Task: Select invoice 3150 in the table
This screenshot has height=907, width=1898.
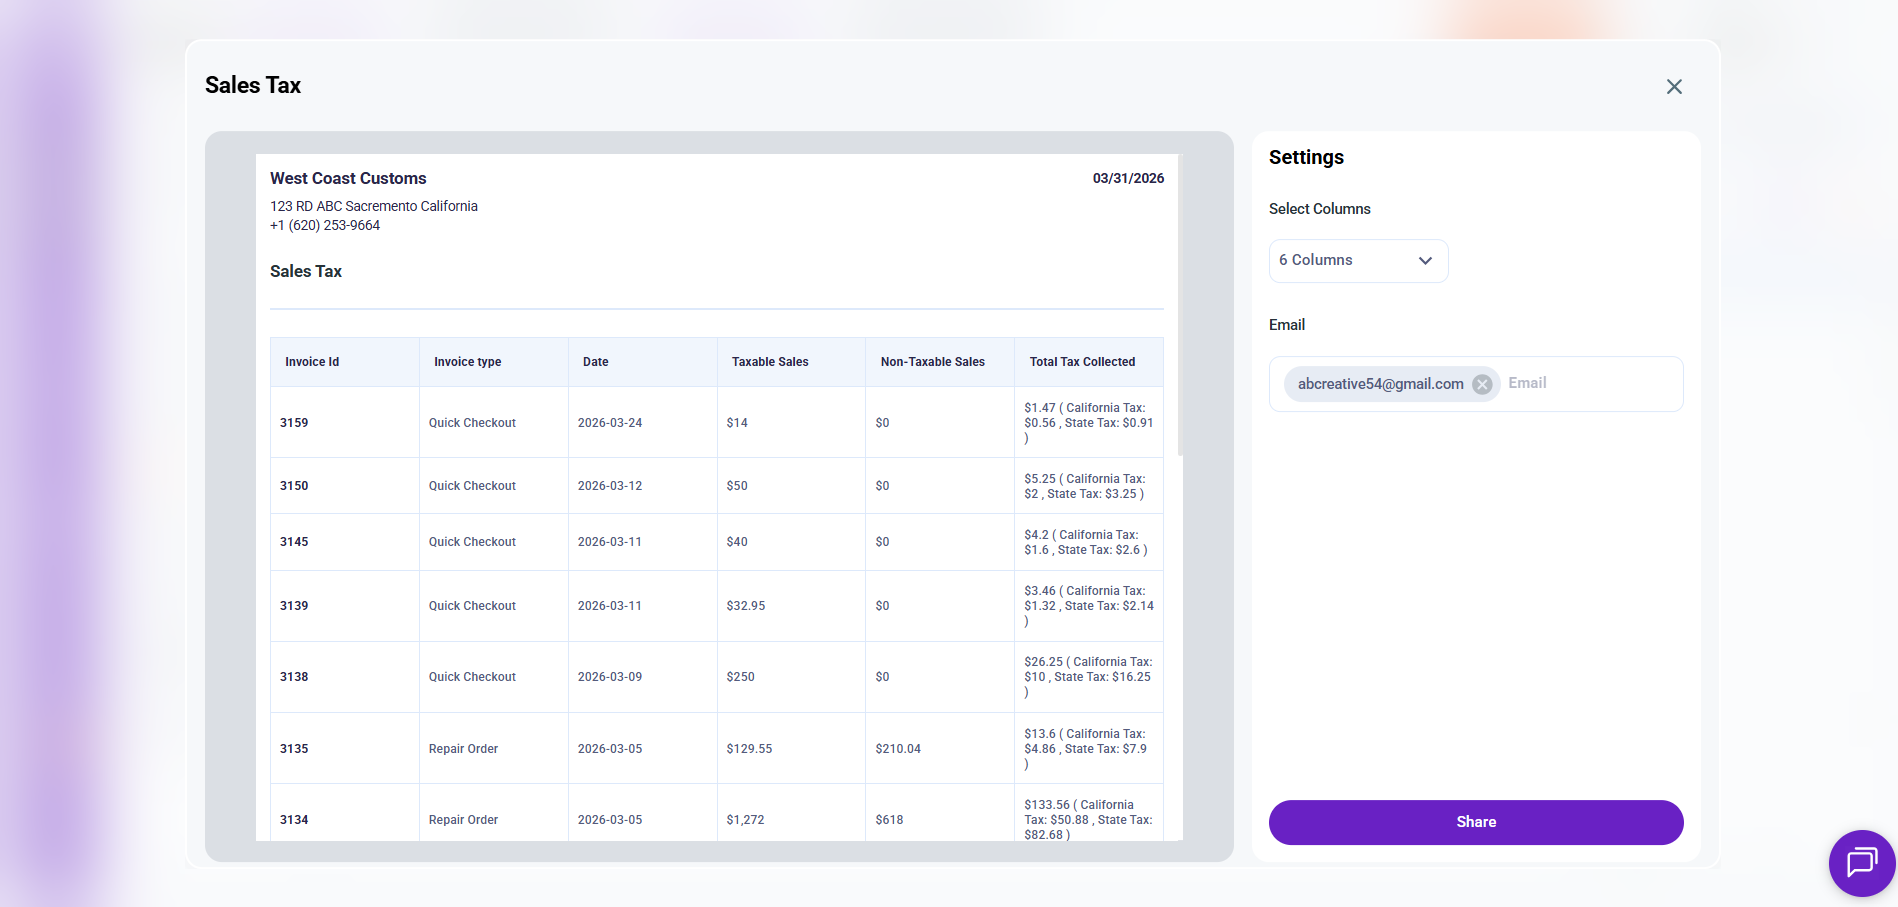Action: 294,486
